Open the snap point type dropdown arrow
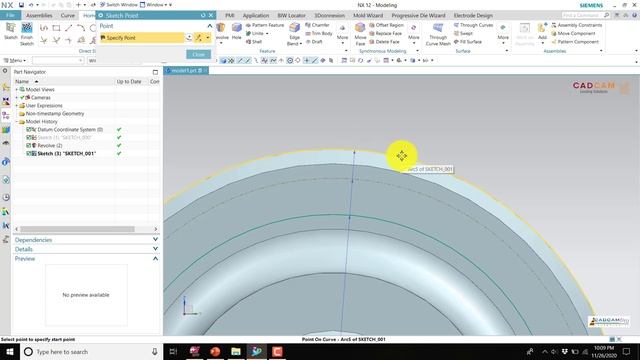Screen dimensions: 640x360 click(208, 38)
